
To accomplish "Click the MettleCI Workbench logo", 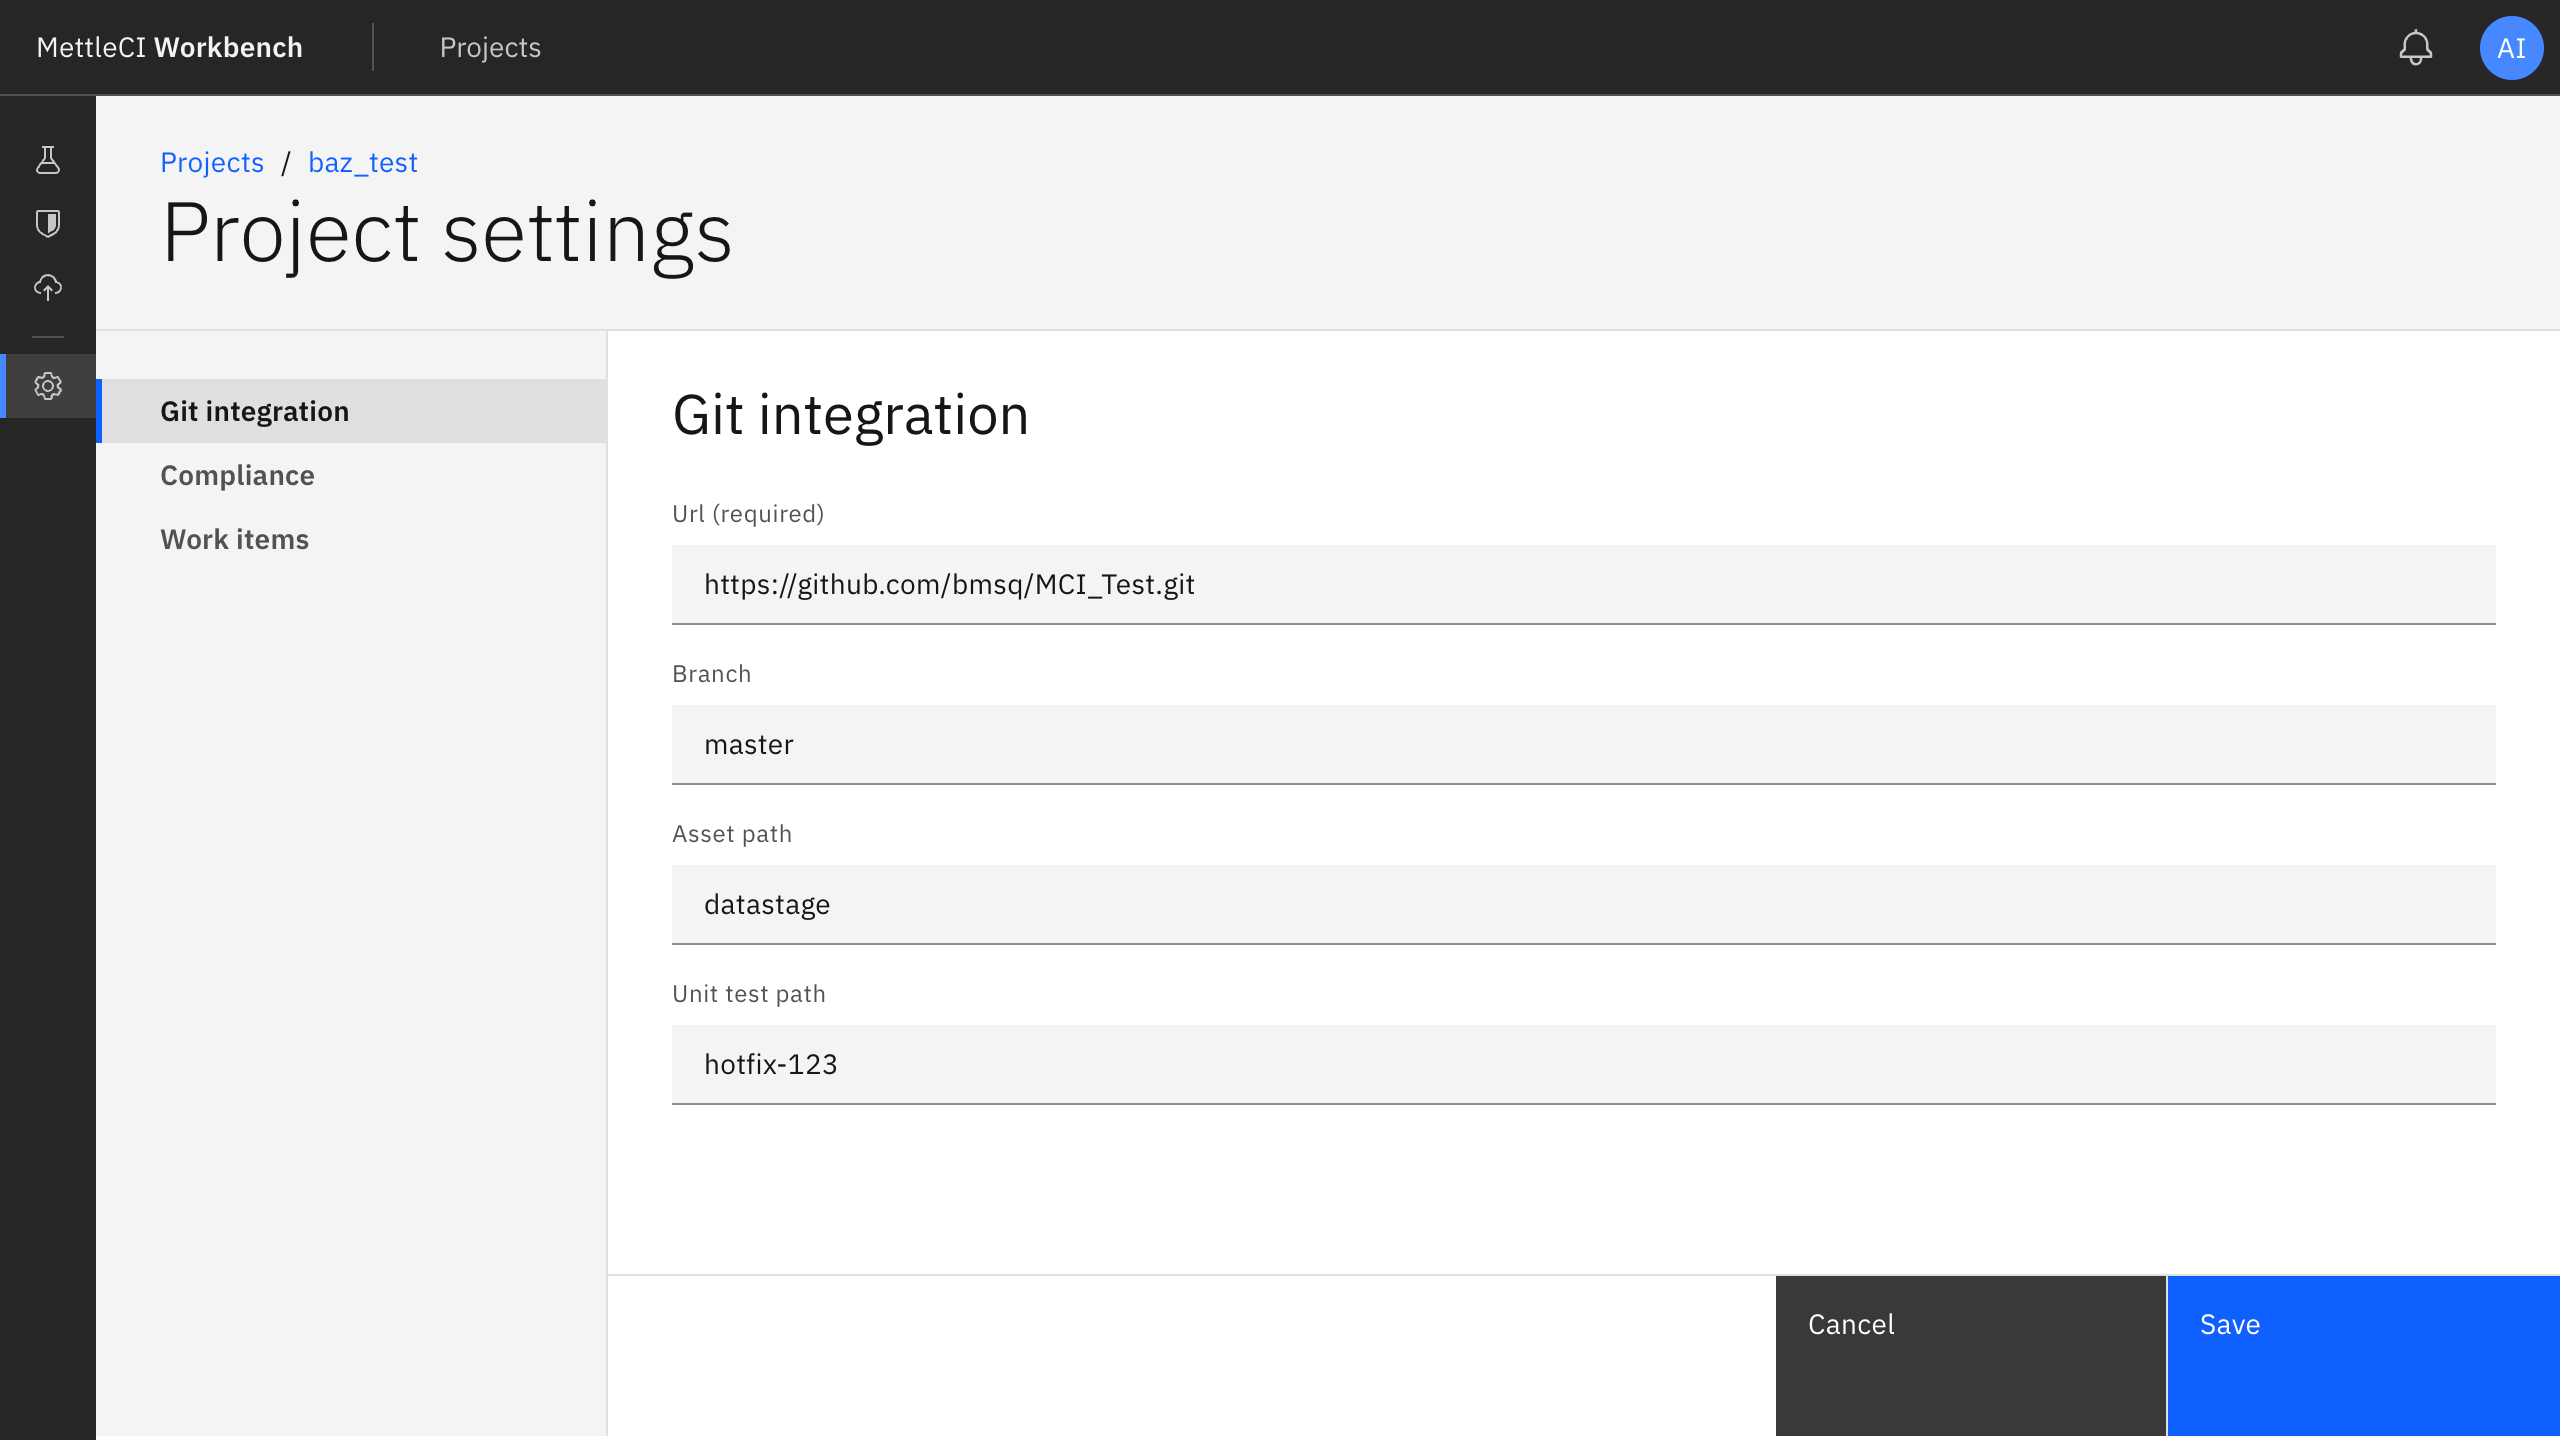I will pyautogui.click(x=169, y=47).
